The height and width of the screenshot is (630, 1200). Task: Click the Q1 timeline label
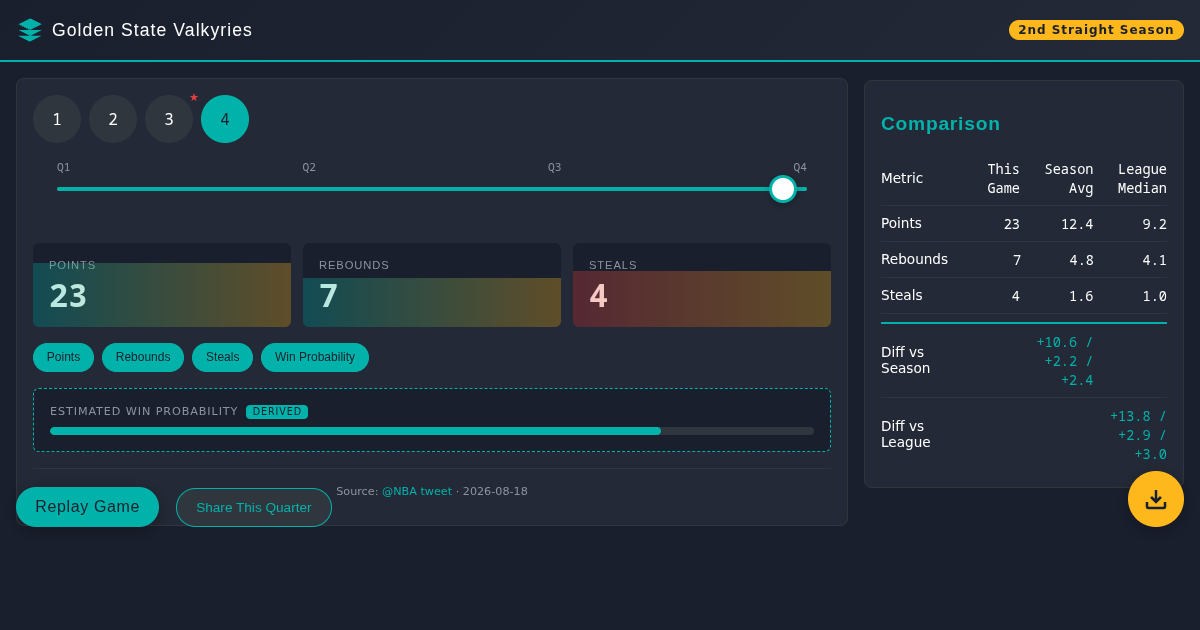coord(64,168)
